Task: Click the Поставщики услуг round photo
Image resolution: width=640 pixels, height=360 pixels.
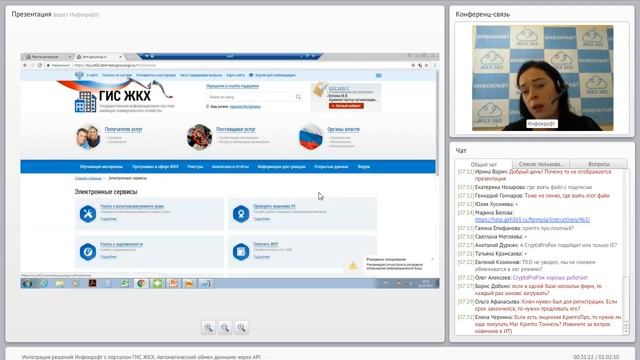Action: click(199, 137)
